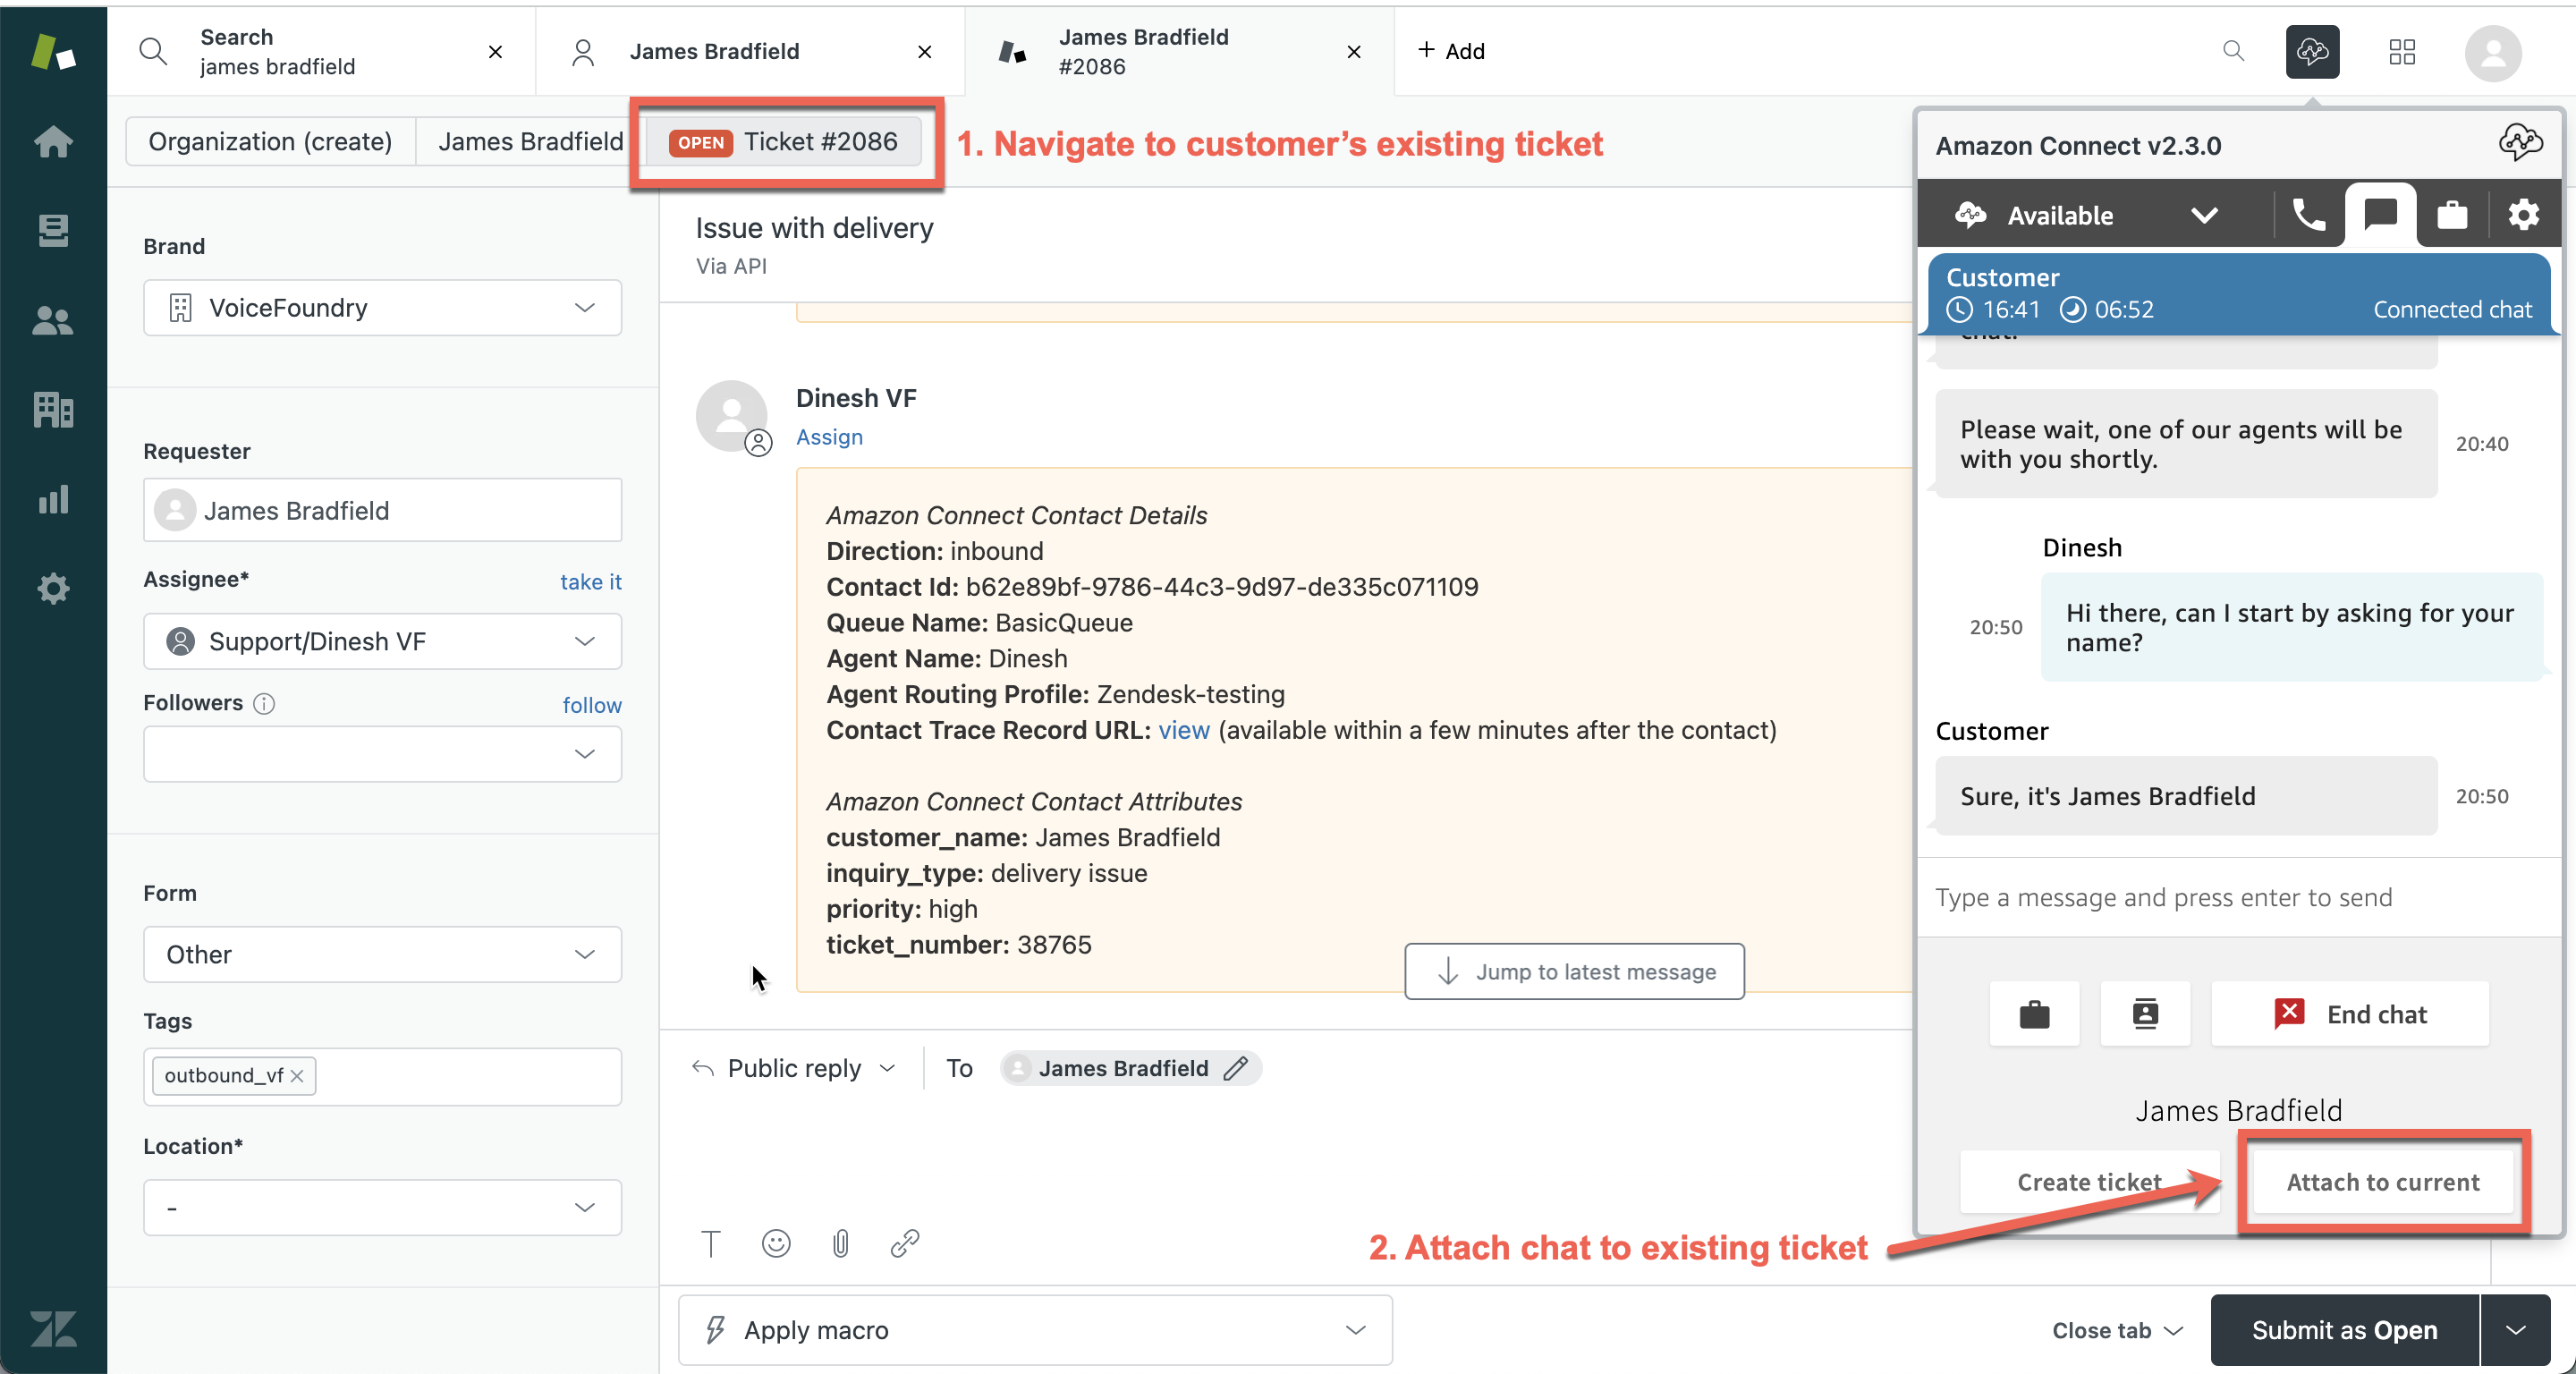
Task: Click the insert link icon in editor
Action: 904,1243
